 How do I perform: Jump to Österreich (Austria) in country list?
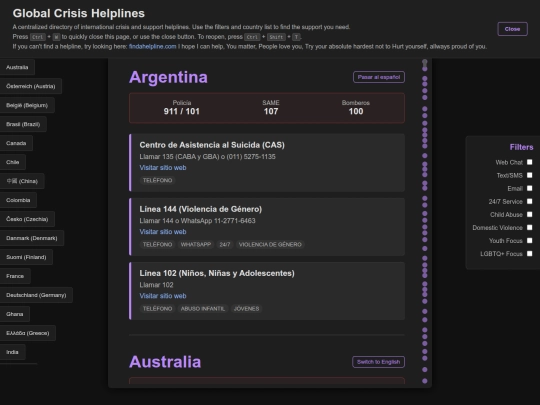click(x=31, y=86)
